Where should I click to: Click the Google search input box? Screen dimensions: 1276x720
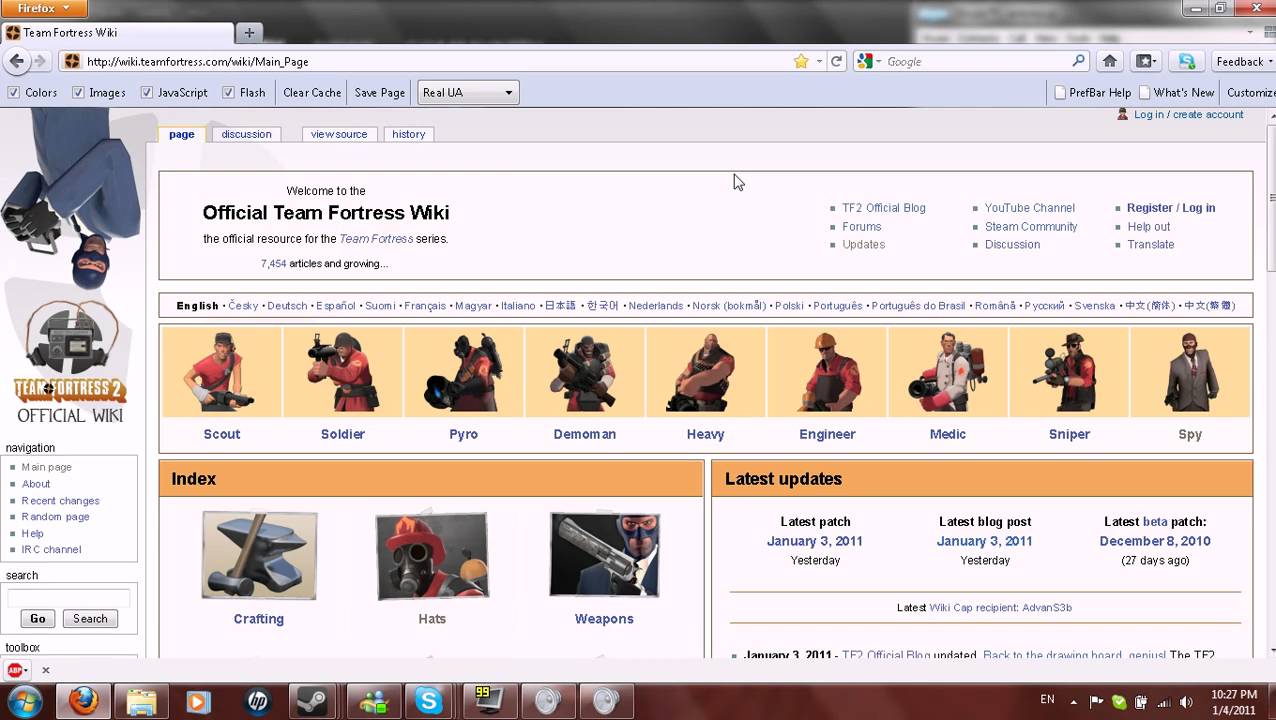pyautogui.click(x=977, y=61)
